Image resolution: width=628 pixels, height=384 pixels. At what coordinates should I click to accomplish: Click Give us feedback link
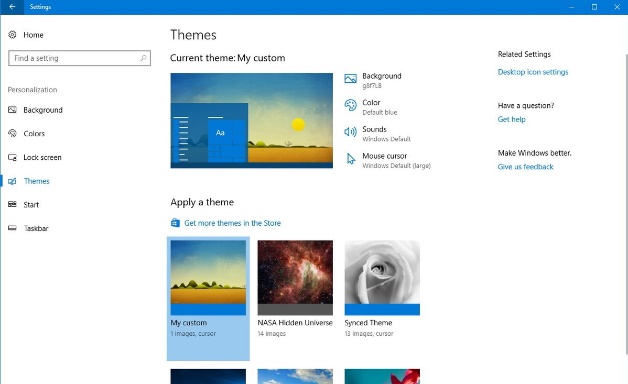[525, 167]
